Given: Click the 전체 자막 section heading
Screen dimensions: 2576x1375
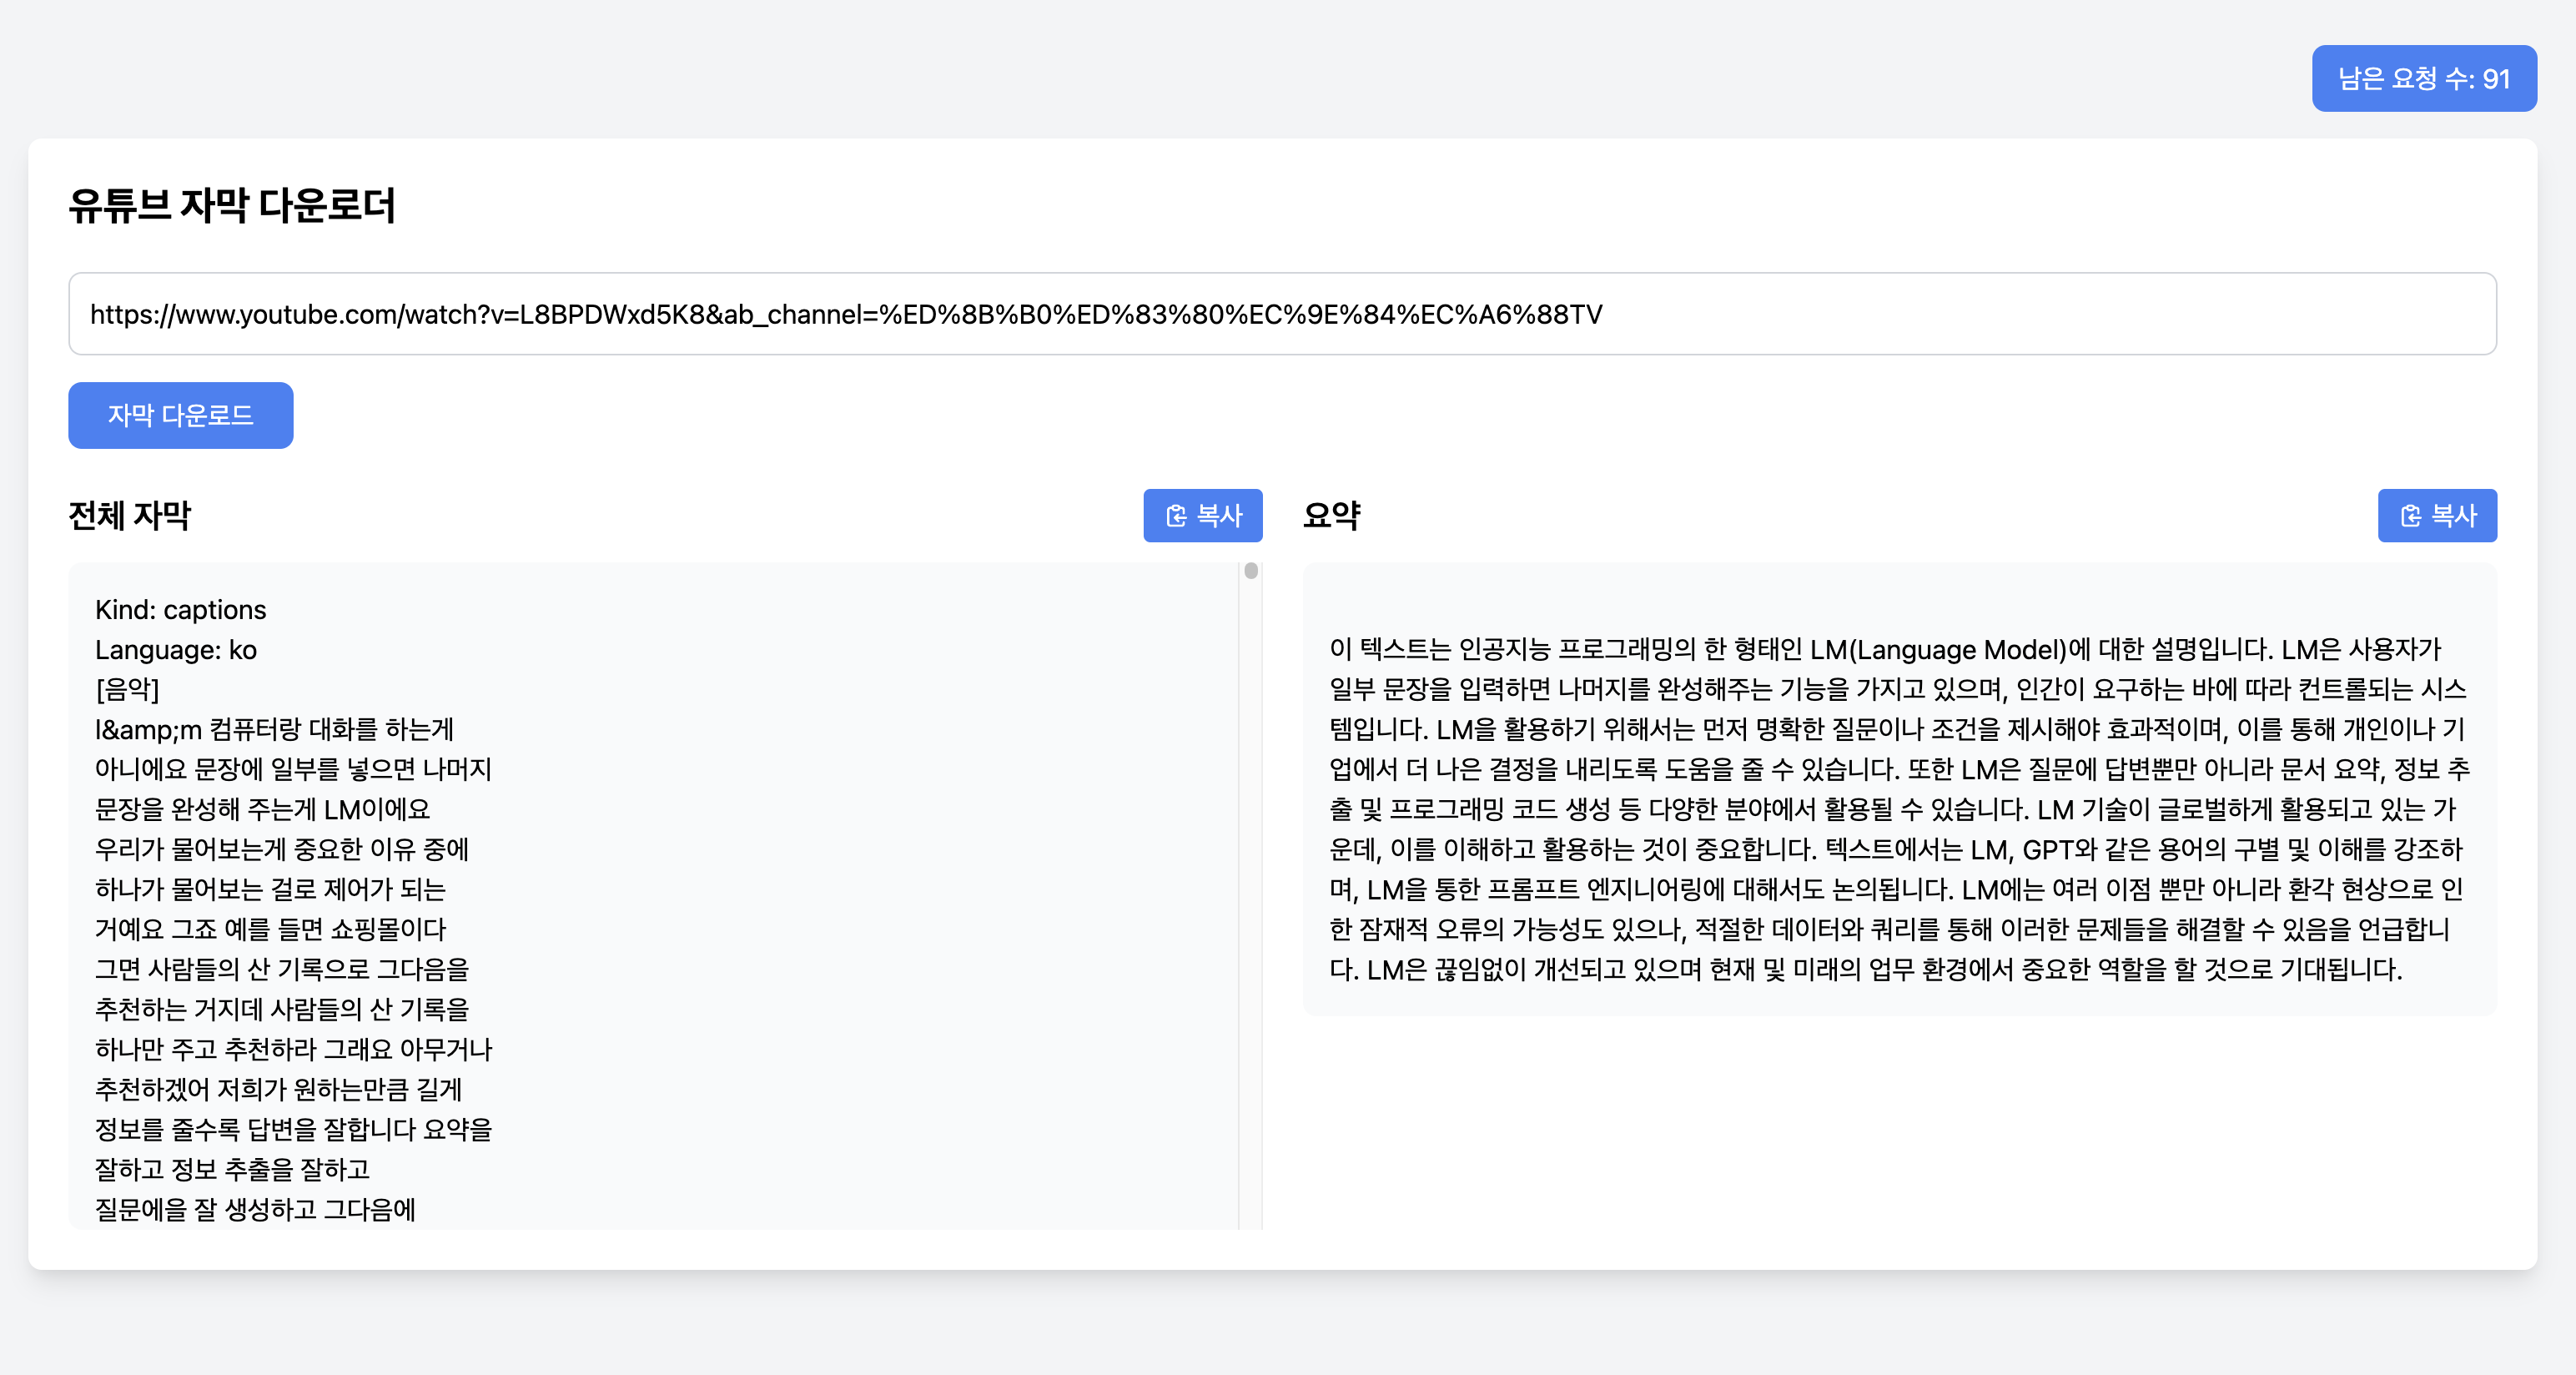Looking at the screenshot, I should click(x=130, y=515).
